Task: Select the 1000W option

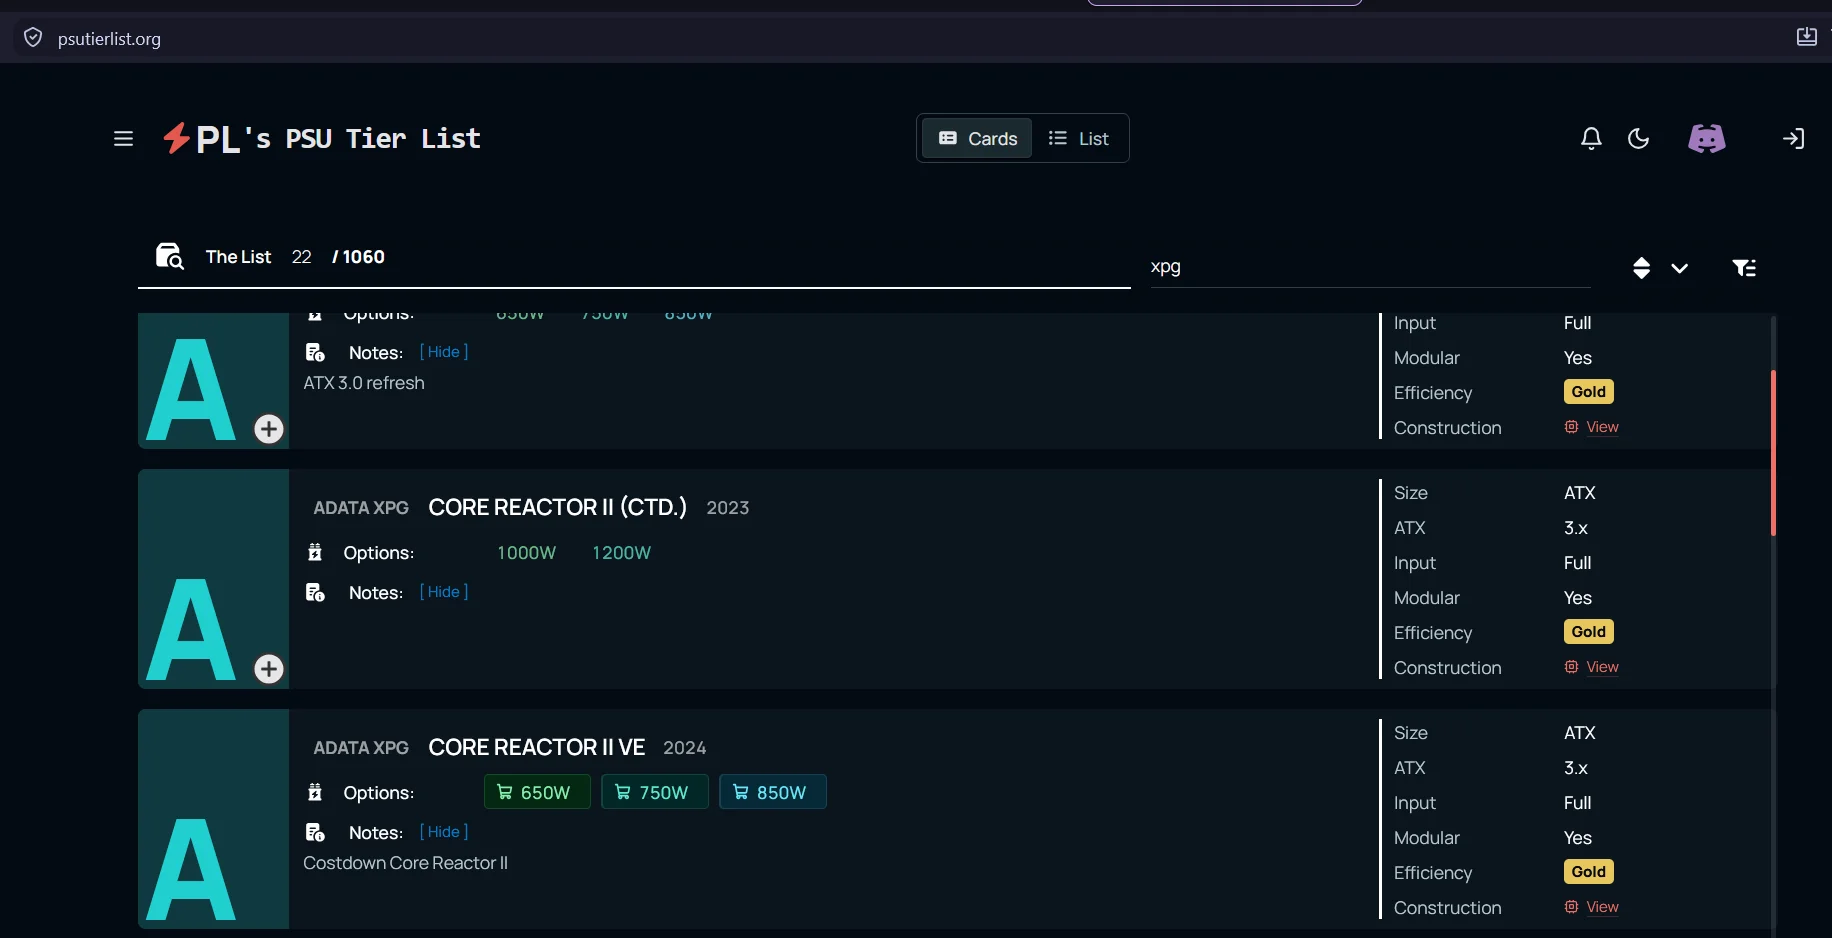Action: coord(527,553)
